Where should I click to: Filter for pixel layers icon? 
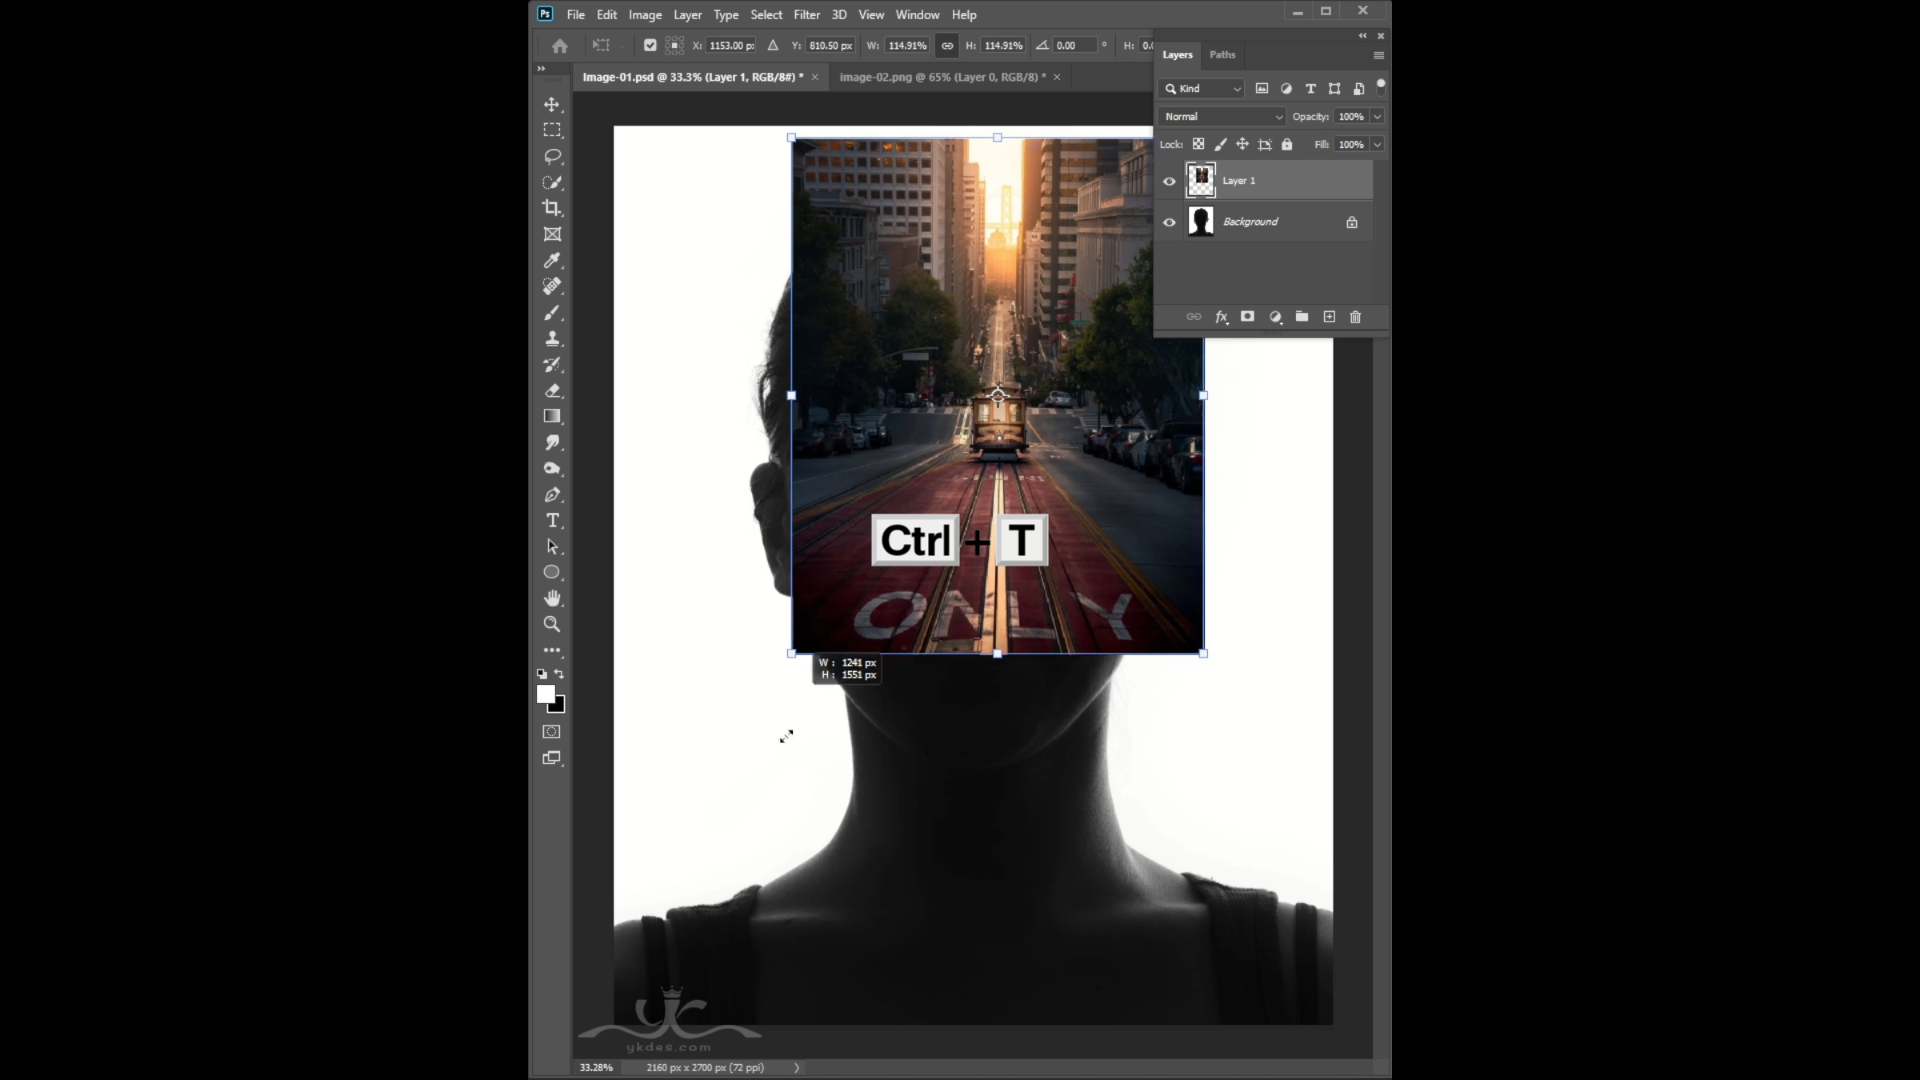[x=1262, y=88]
